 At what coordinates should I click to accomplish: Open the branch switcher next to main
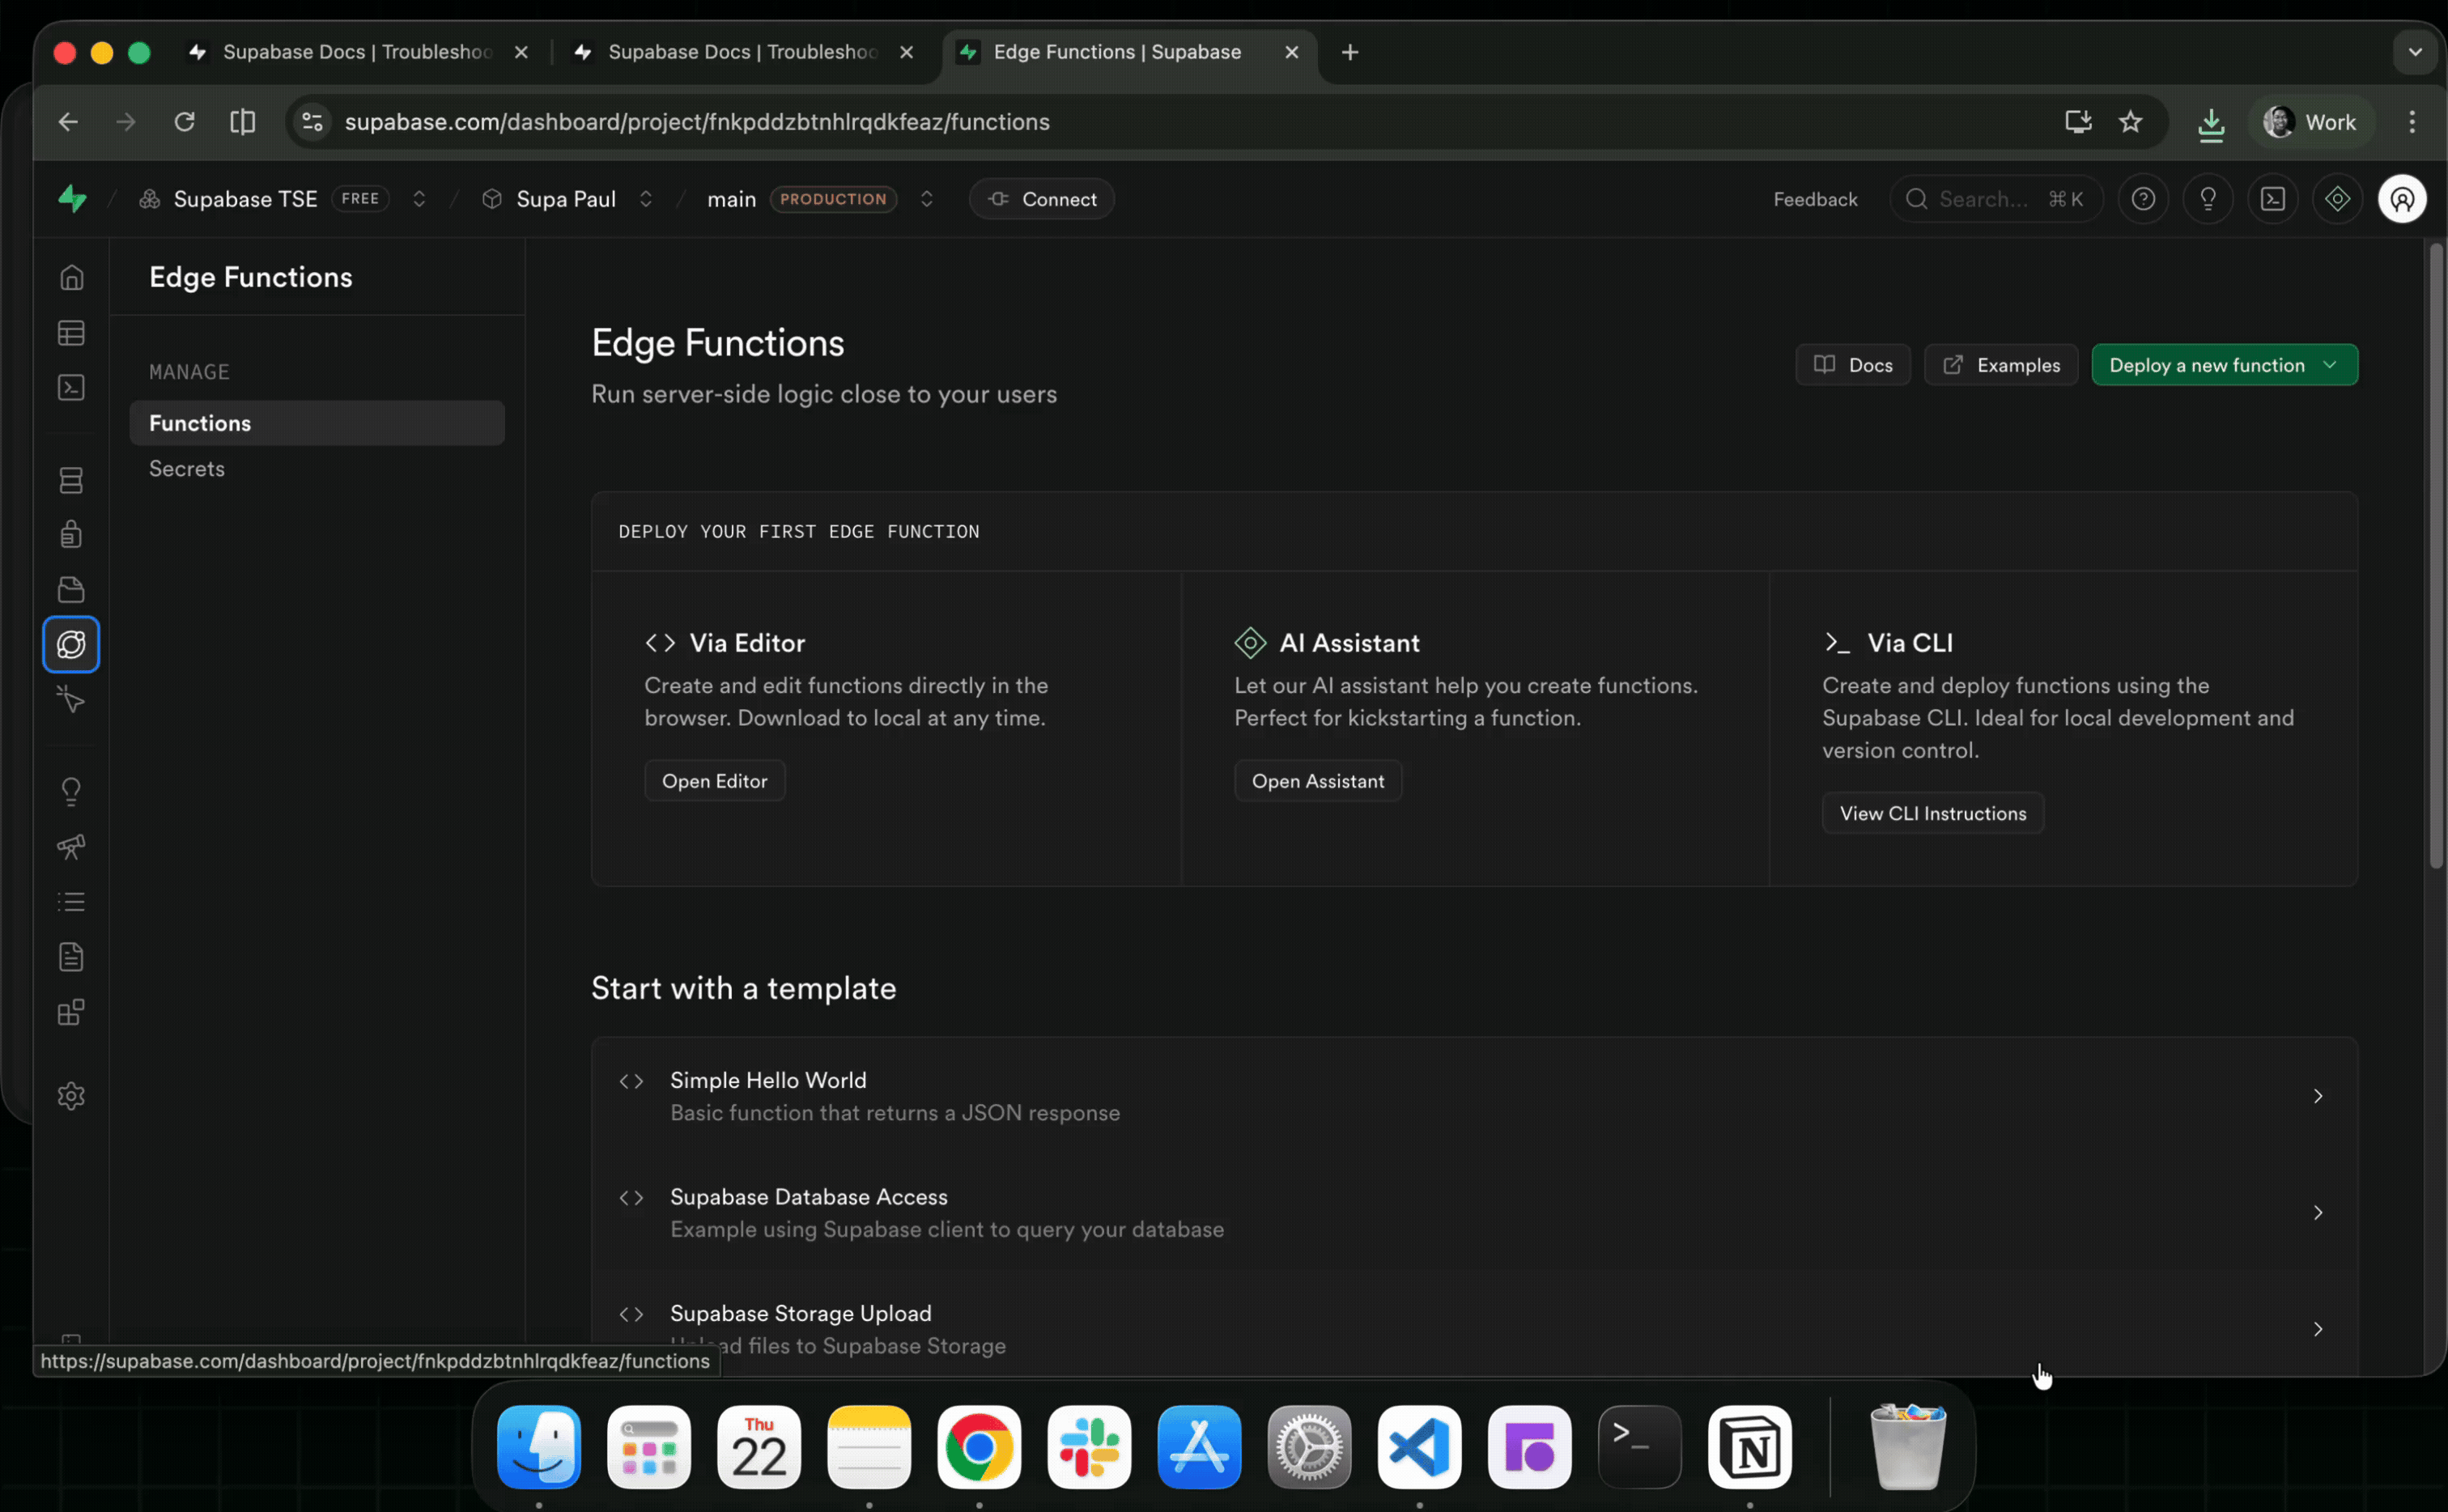pos(926,199)
